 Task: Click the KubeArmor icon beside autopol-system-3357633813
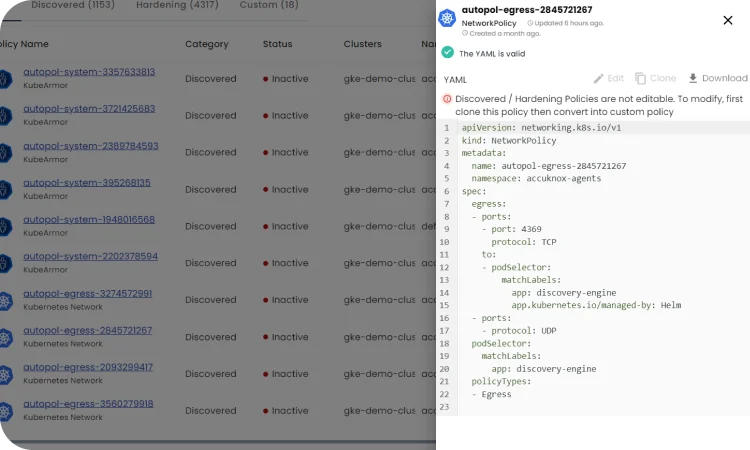[5, 78]
